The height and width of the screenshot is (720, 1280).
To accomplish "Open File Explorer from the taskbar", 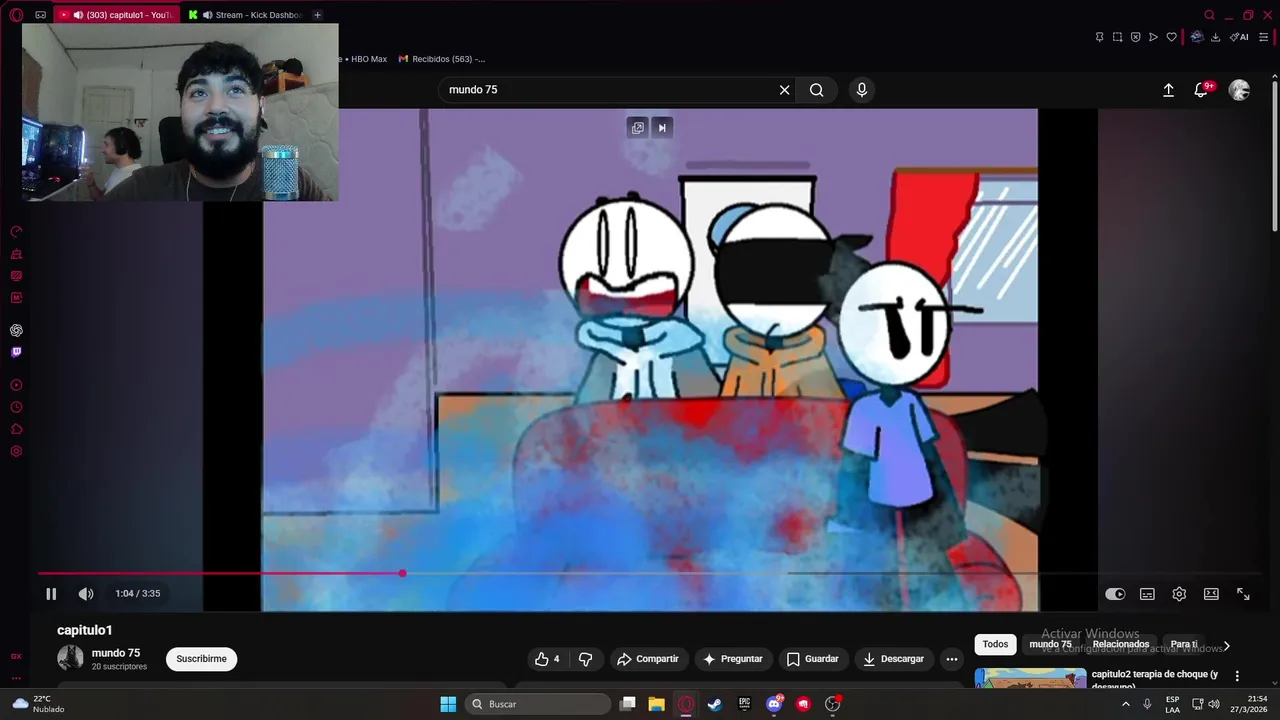I will pos(656,704).
